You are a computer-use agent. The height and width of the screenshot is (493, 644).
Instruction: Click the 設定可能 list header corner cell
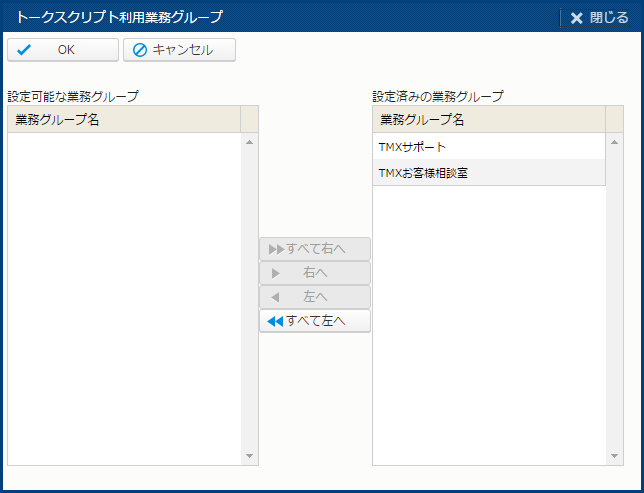click(x=250, y=120)
